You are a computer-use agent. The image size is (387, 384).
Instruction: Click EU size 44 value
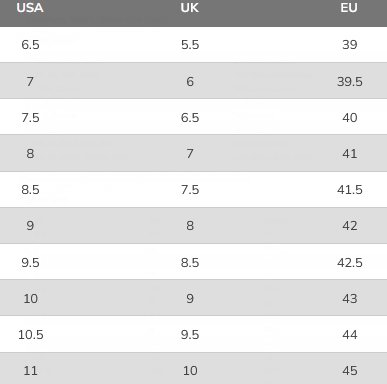pyautogui.click(x=350, y=334)
